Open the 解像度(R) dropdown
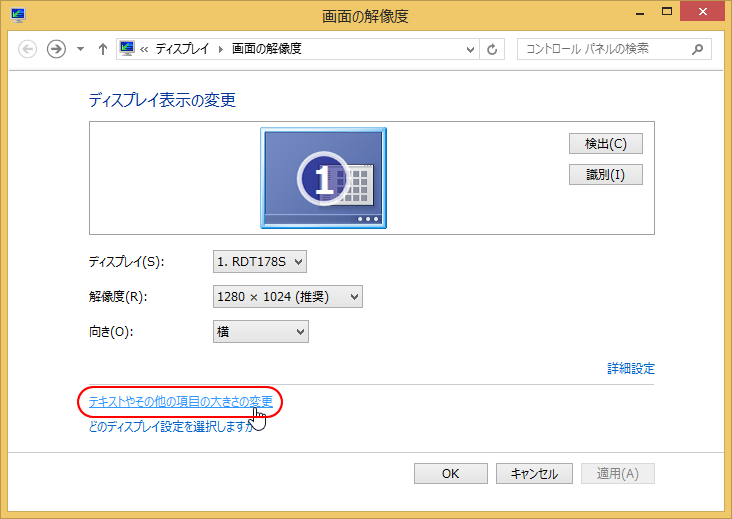The image size is (732, 519). tap(288, 297)
